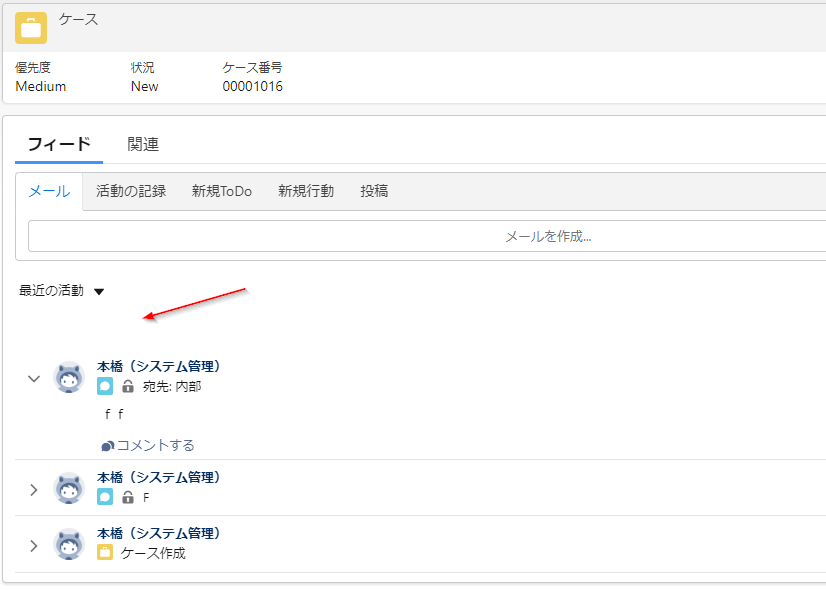Click the ケース header title
This screenshot has height=600, width=826.
point(78,19)
